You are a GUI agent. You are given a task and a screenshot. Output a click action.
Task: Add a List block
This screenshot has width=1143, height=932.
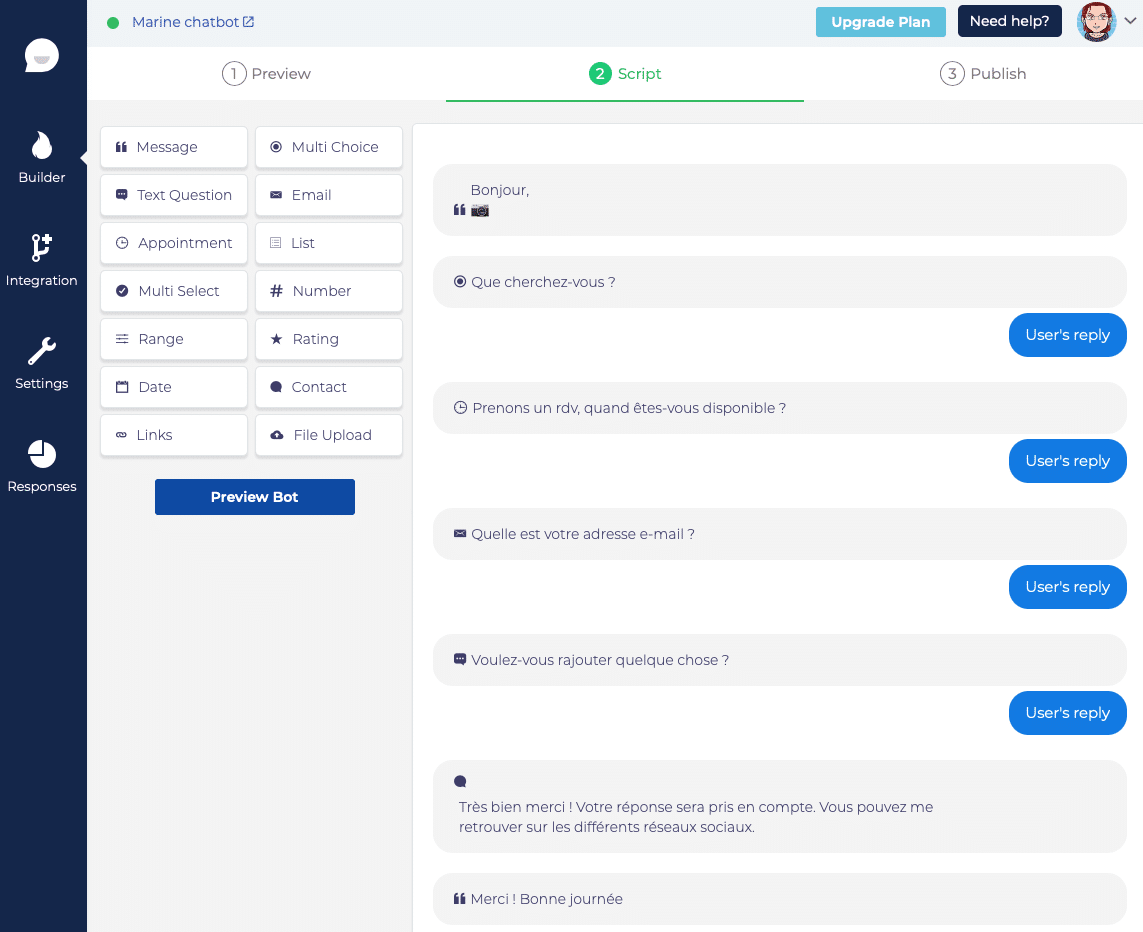[329, 243]
